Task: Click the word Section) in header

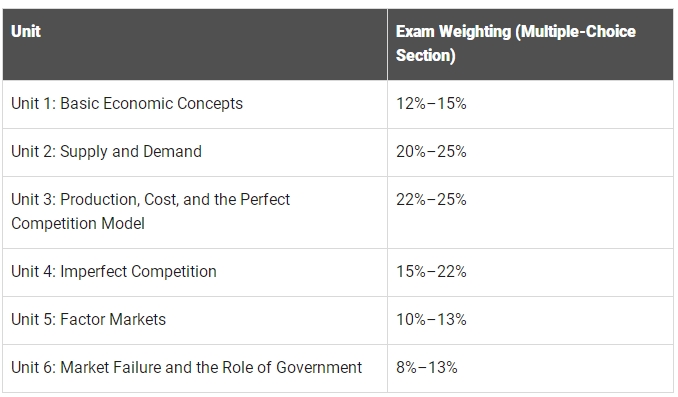Action: pos(425,56)
